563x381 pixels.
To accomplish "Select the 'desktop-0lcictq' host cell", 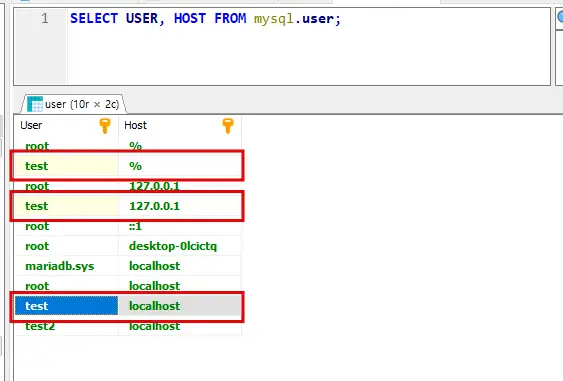I will point(180,246).
